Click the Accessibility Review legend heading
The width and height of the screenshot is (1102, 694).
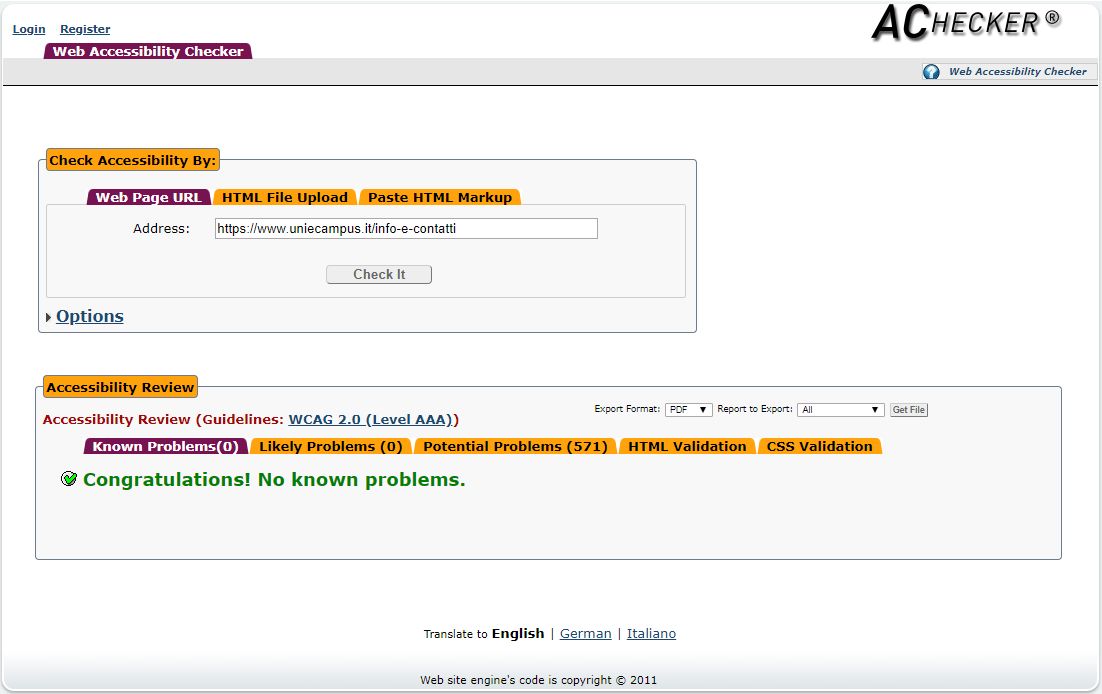click(x=120, y=387)
